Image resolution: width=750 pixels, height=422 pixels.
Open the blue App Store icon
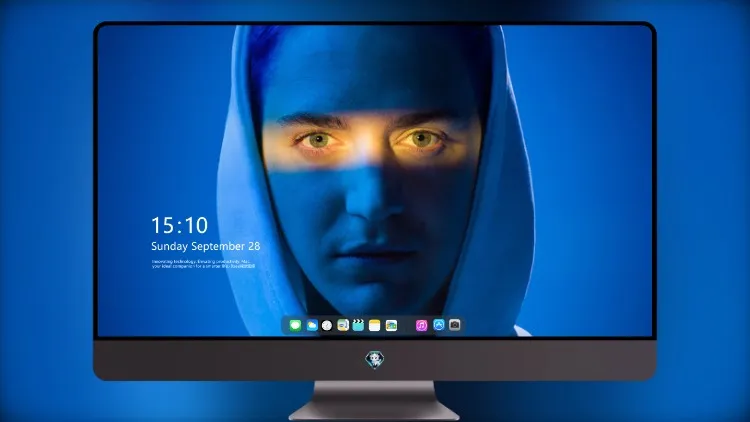point(439,325)
